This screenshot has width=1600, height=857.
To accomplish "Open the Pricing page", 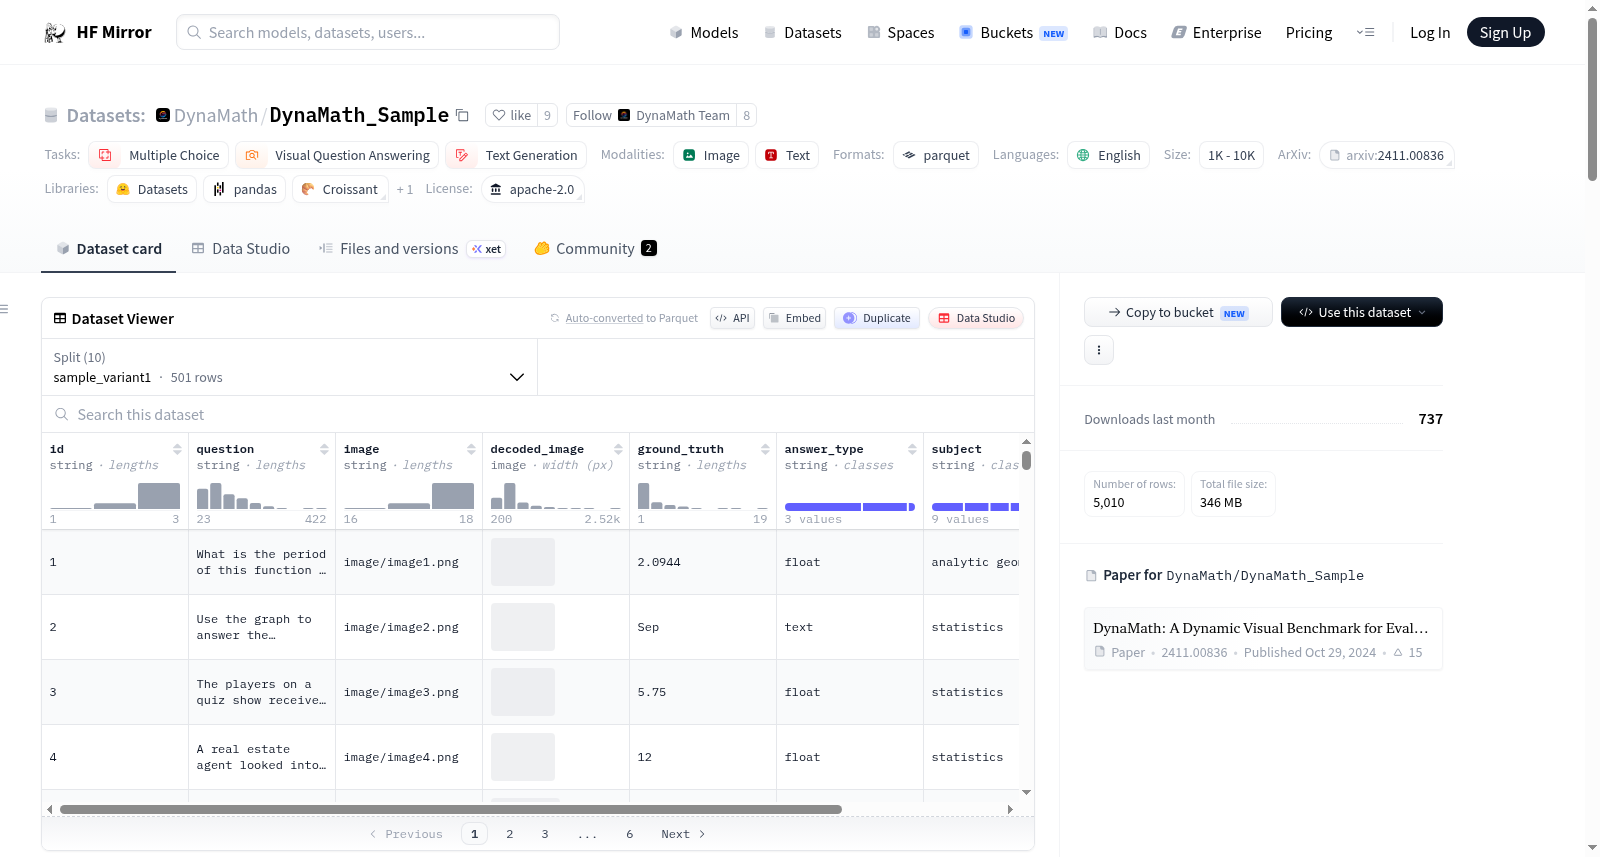I will tap(1309, 32).
